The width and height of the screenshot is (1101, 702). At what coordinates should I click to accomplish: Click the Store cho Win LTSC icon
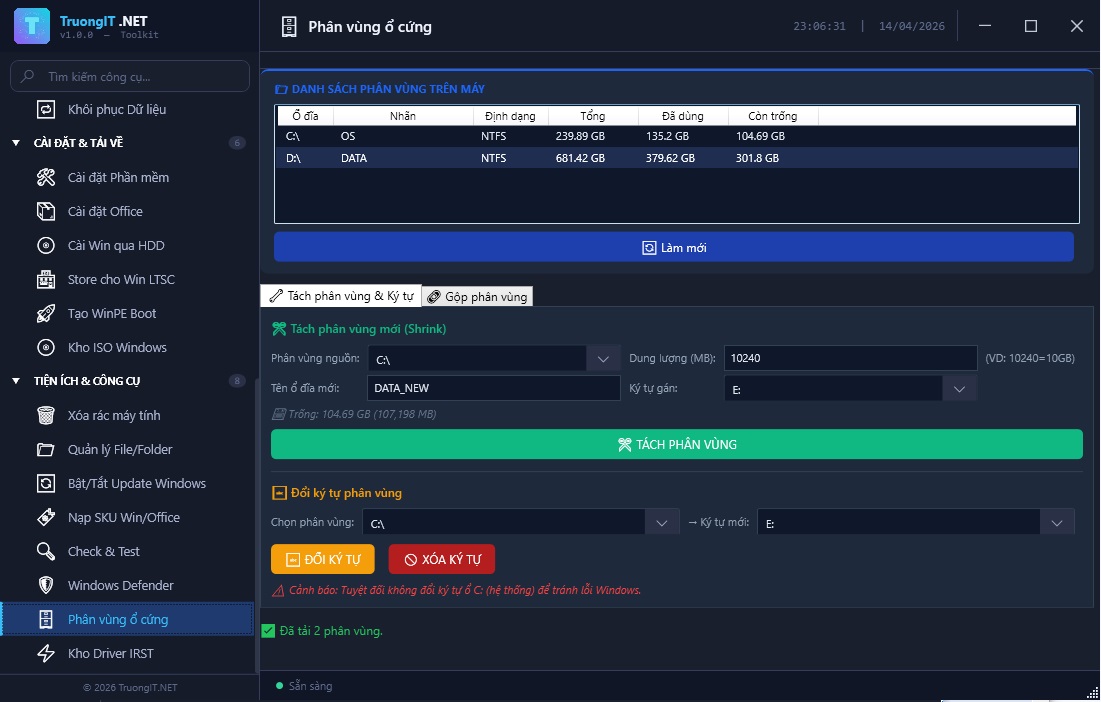click(46, 280)
